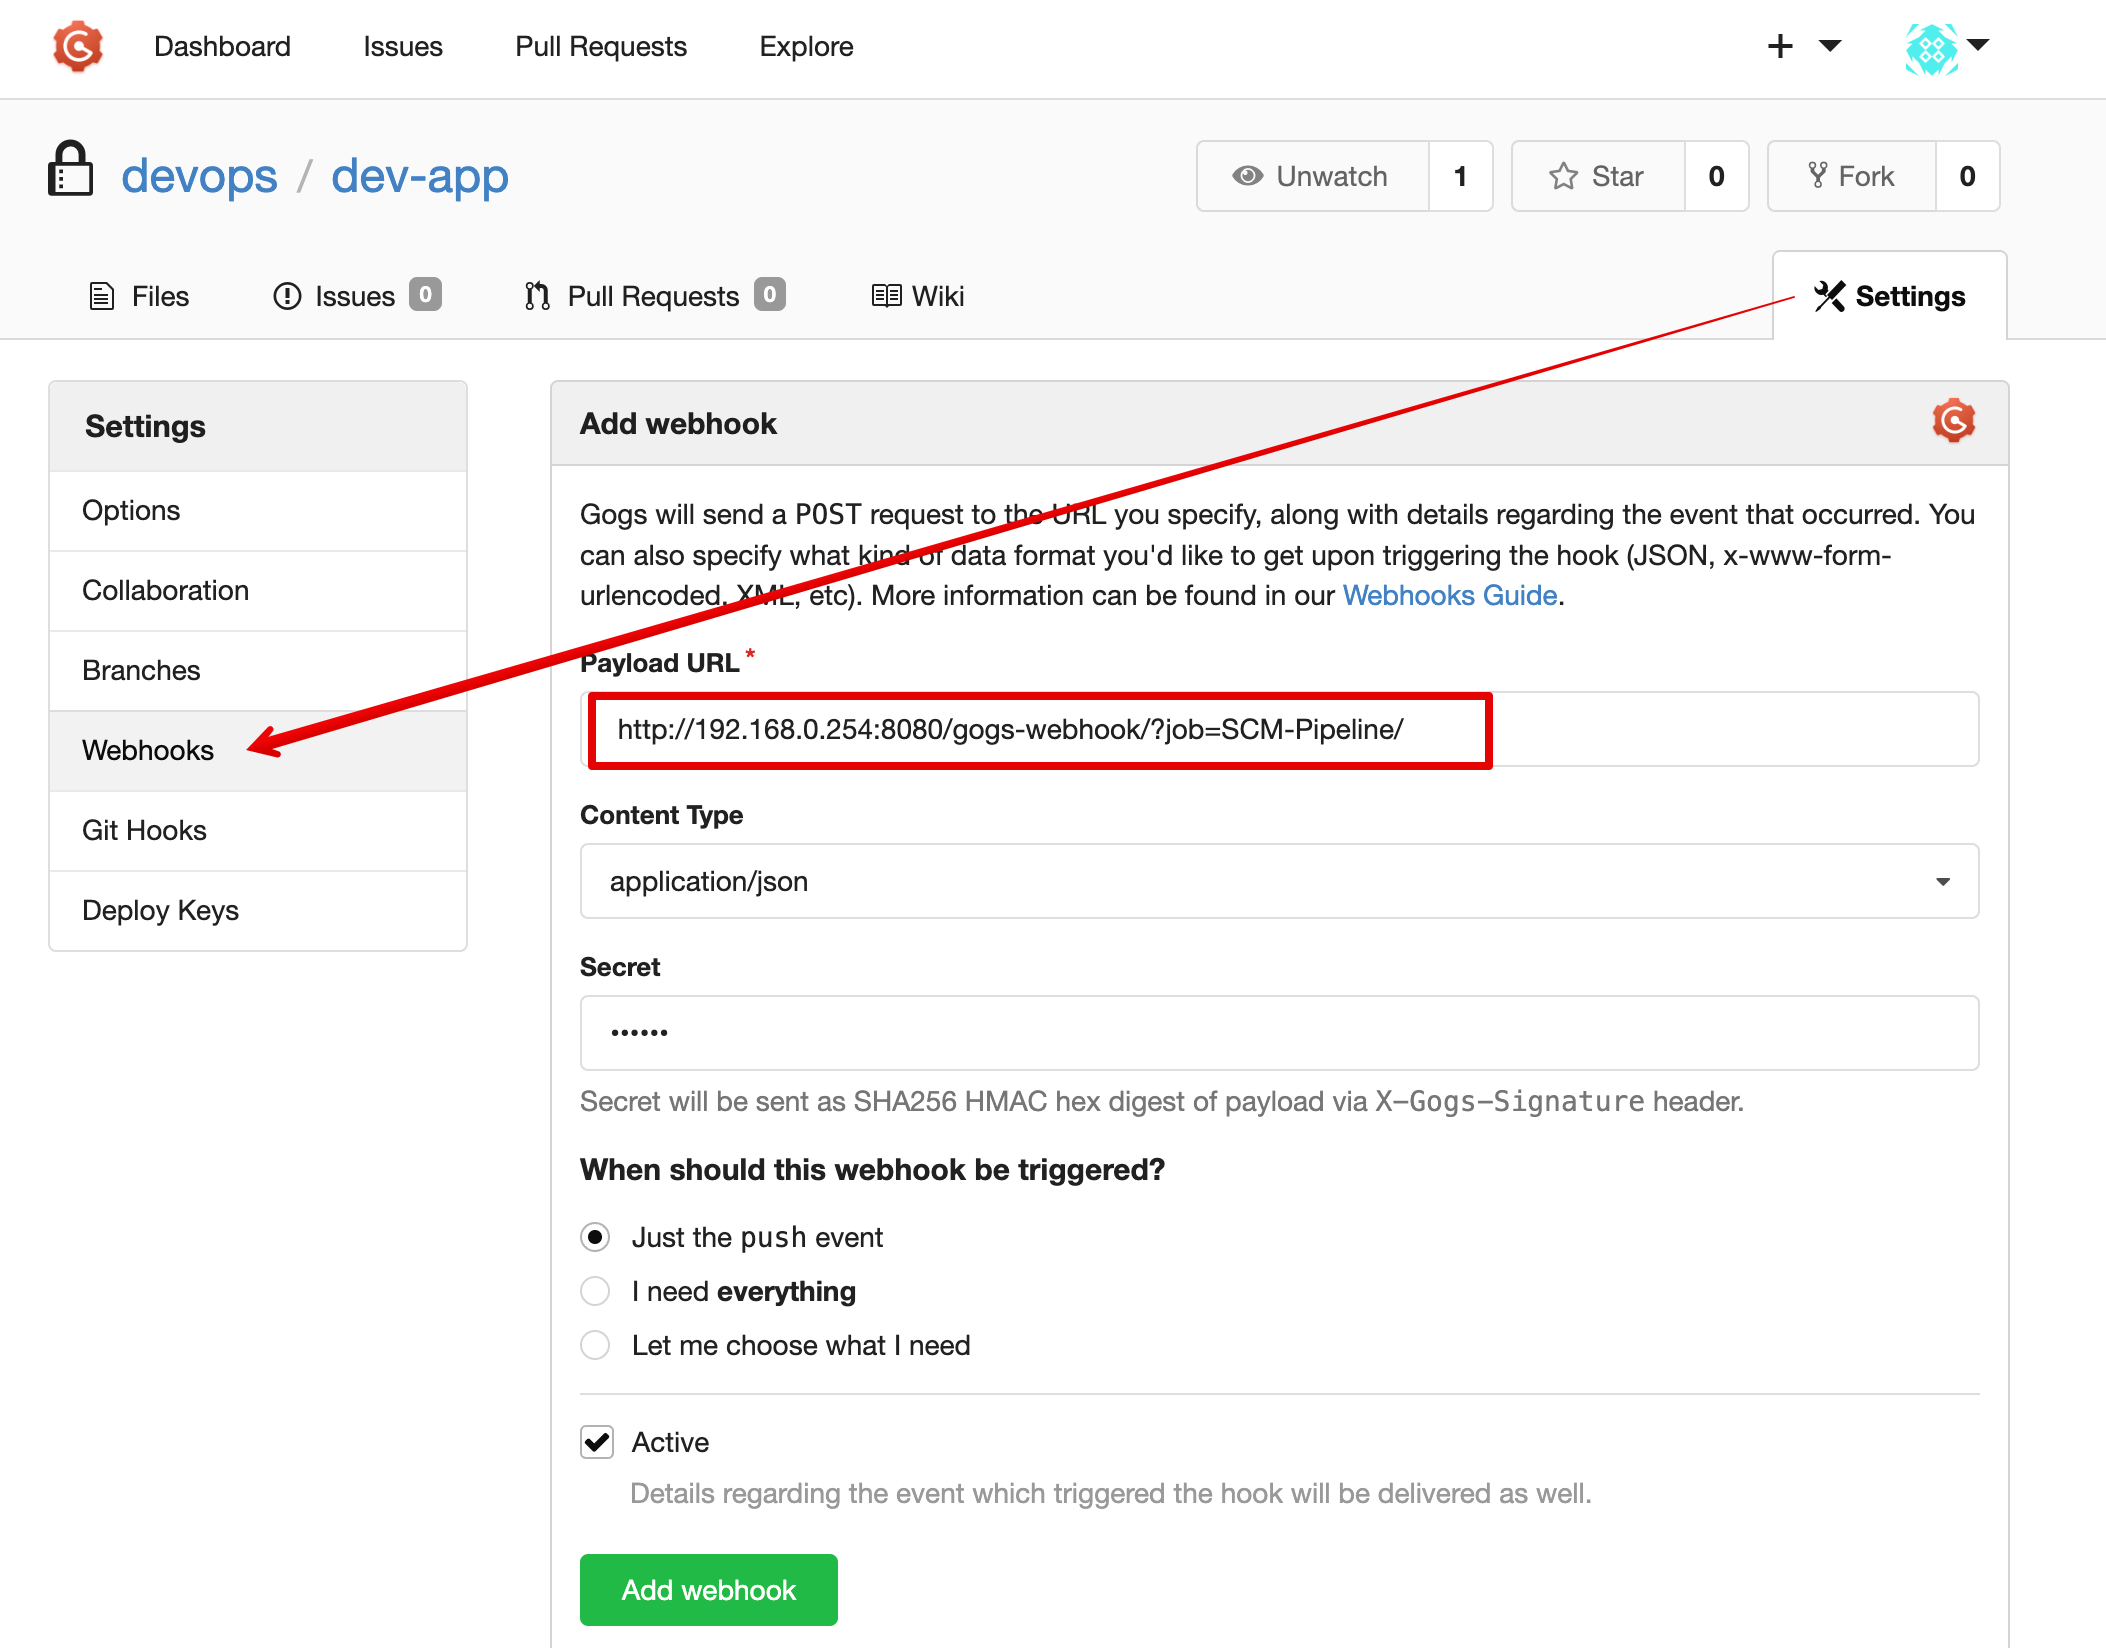This screenshot has height=1648, width=2106.
Task: Click the user avatar image
Action: 1931,49
